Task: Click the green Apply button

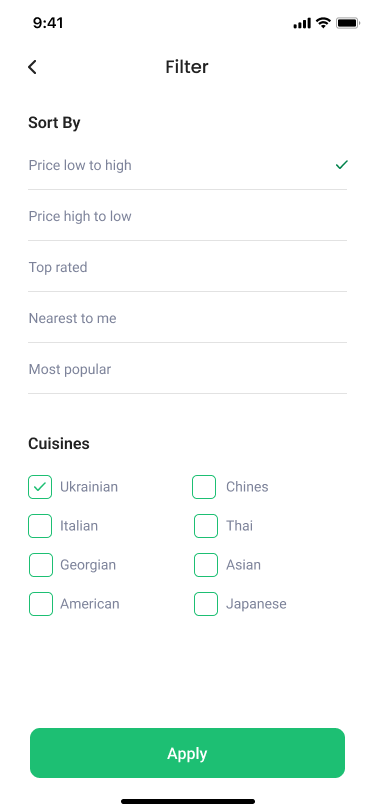Action: click(x=188, y=753)
